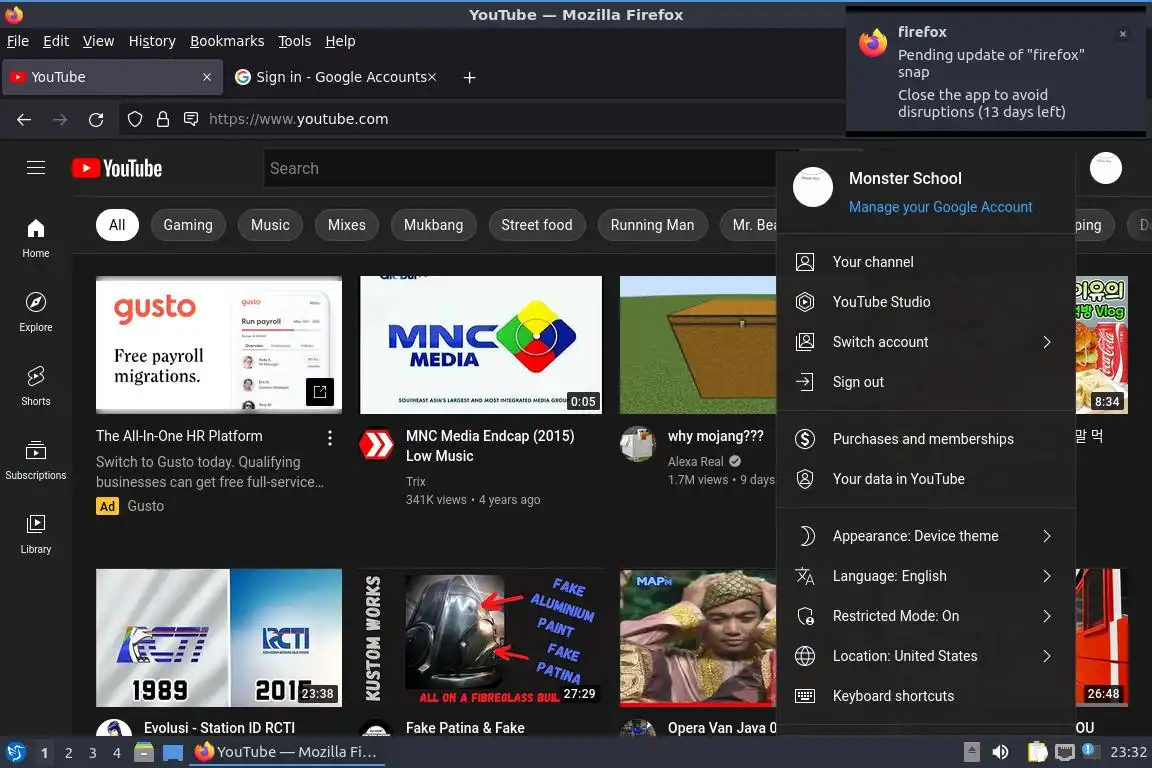Click the external link icon on Gusto ad

(320, 392)
